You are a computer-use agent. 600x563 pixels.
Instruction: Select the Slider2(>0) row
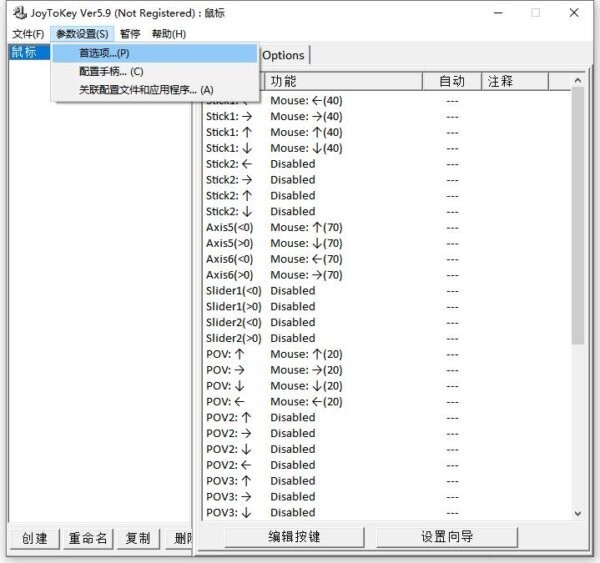click(386, 338)
